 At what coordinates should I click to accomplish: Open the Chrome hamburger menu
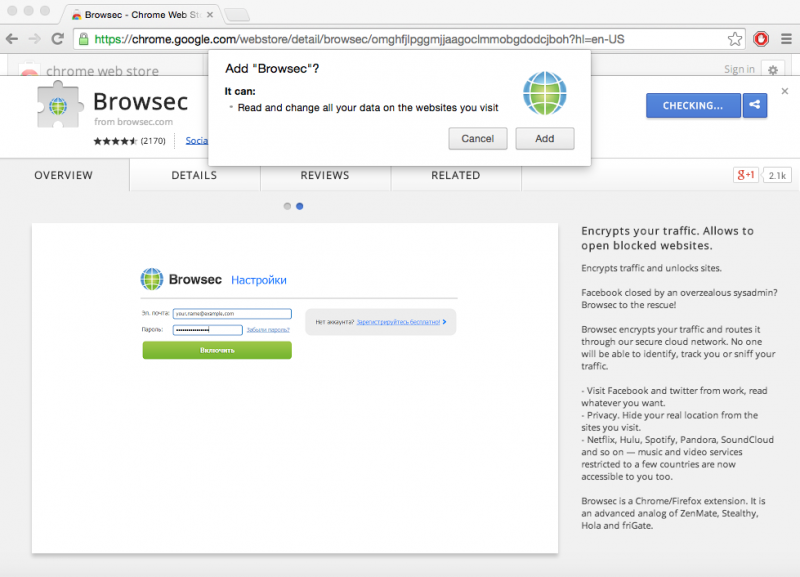(786, 39)
